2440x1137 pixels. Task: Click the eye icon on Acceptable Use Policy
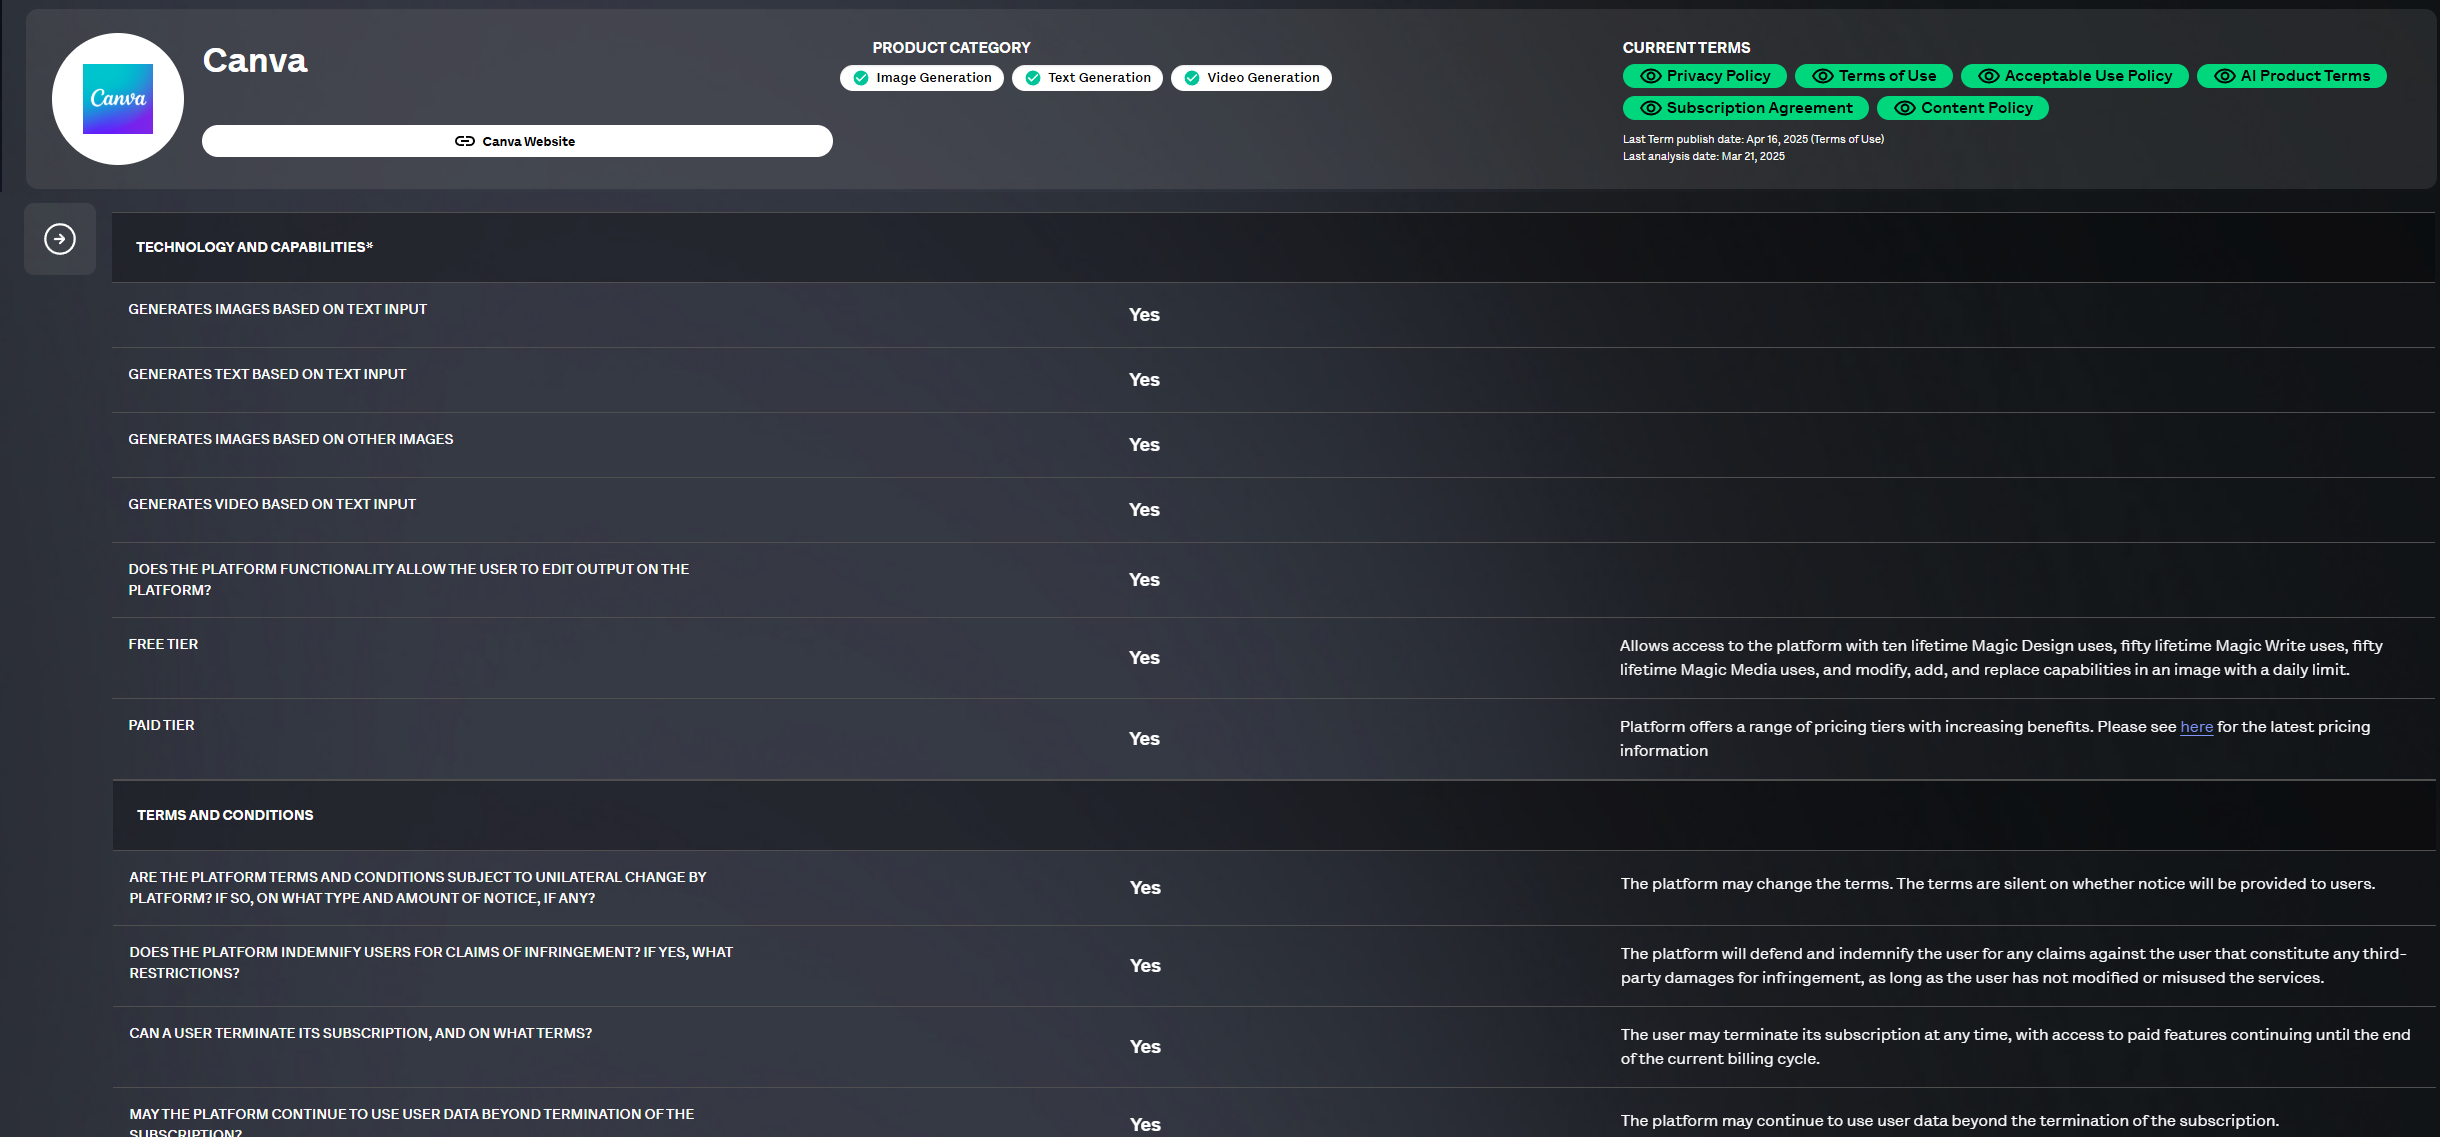1989,76
